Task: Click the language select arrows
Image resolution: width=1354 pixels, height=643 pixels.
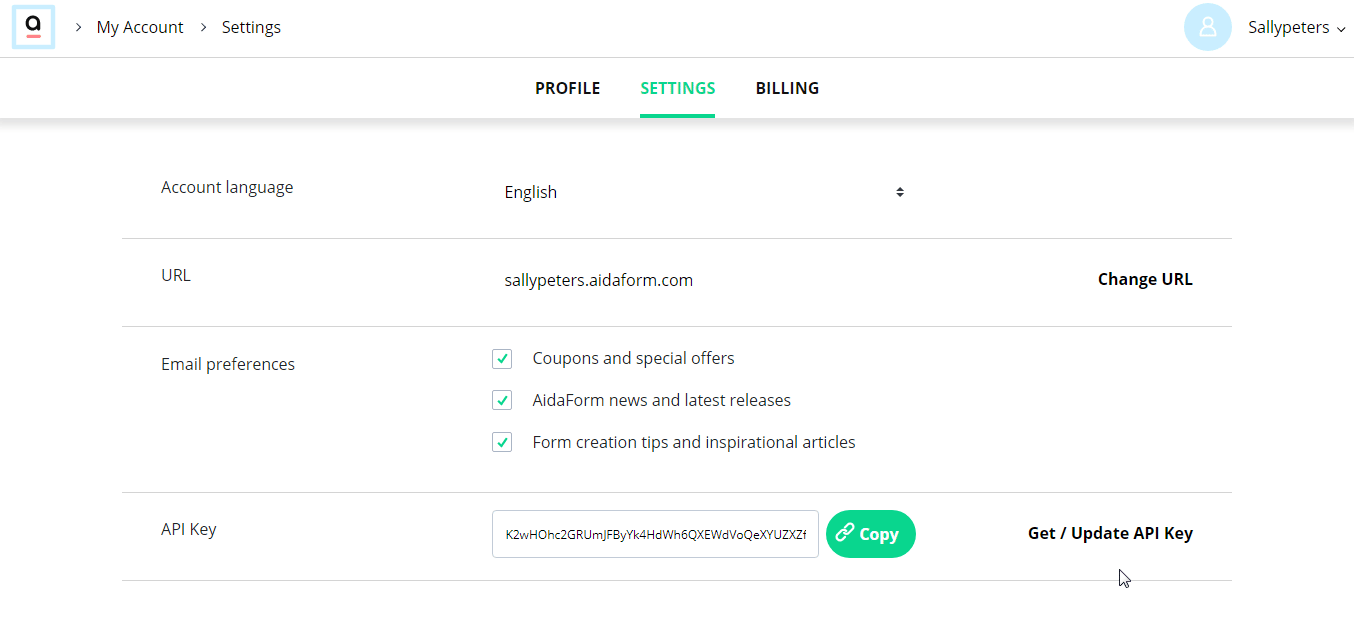Action: point(900,192)
